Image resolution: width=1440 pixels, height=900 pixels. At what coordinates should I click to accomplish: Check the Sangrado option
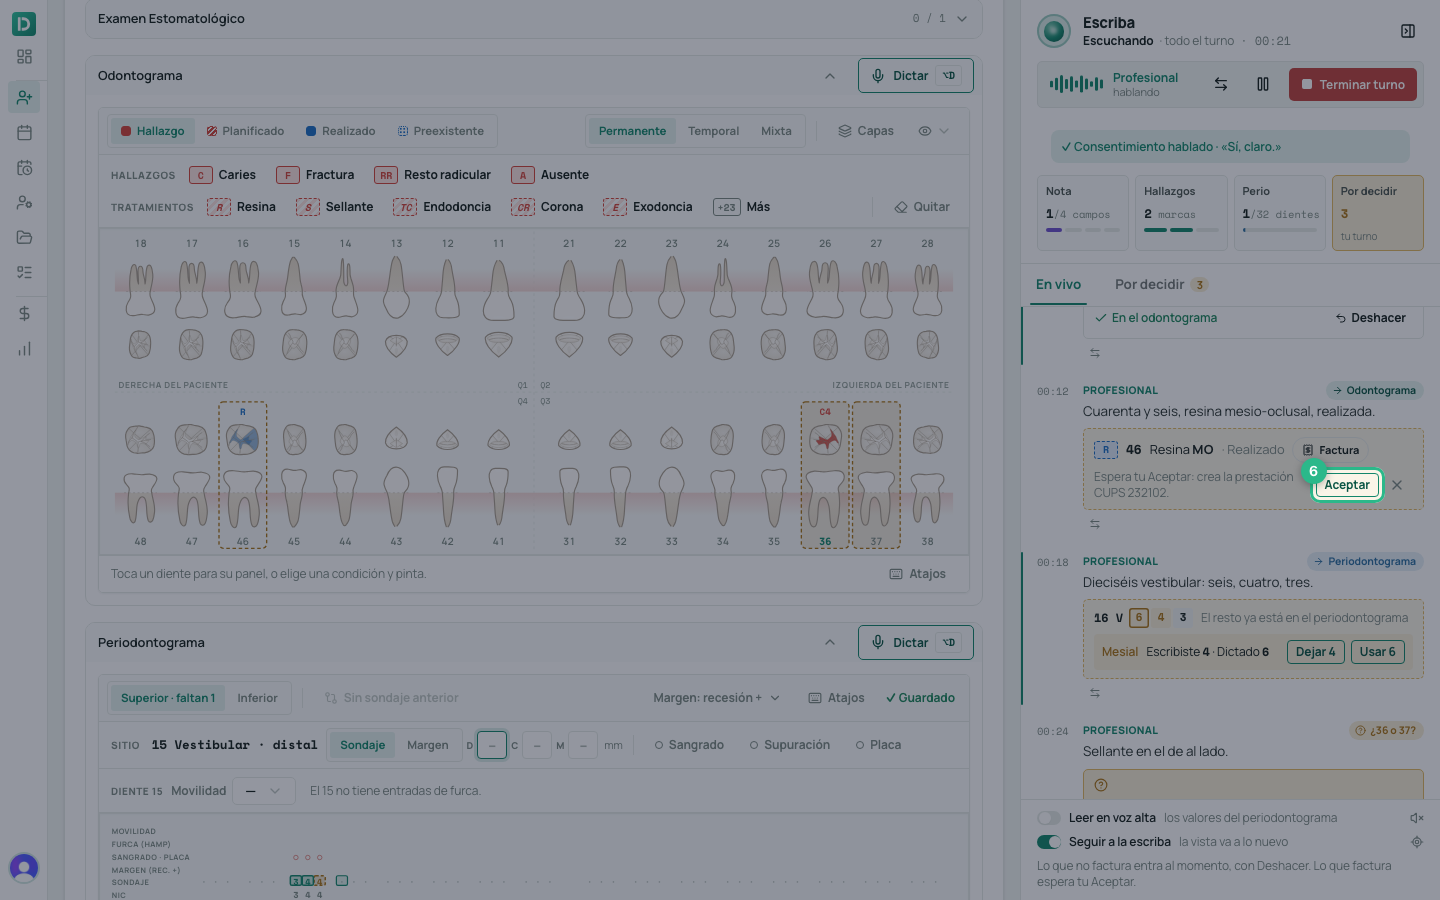point(689,745)
